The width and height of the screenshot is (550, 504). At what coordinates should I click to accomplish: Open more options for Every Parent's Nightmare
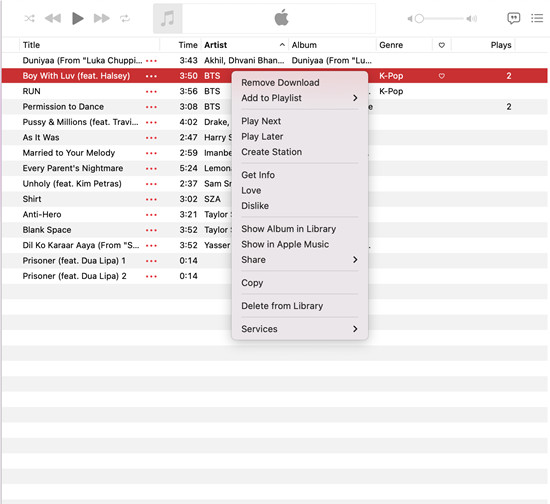(x=151, y=169)
